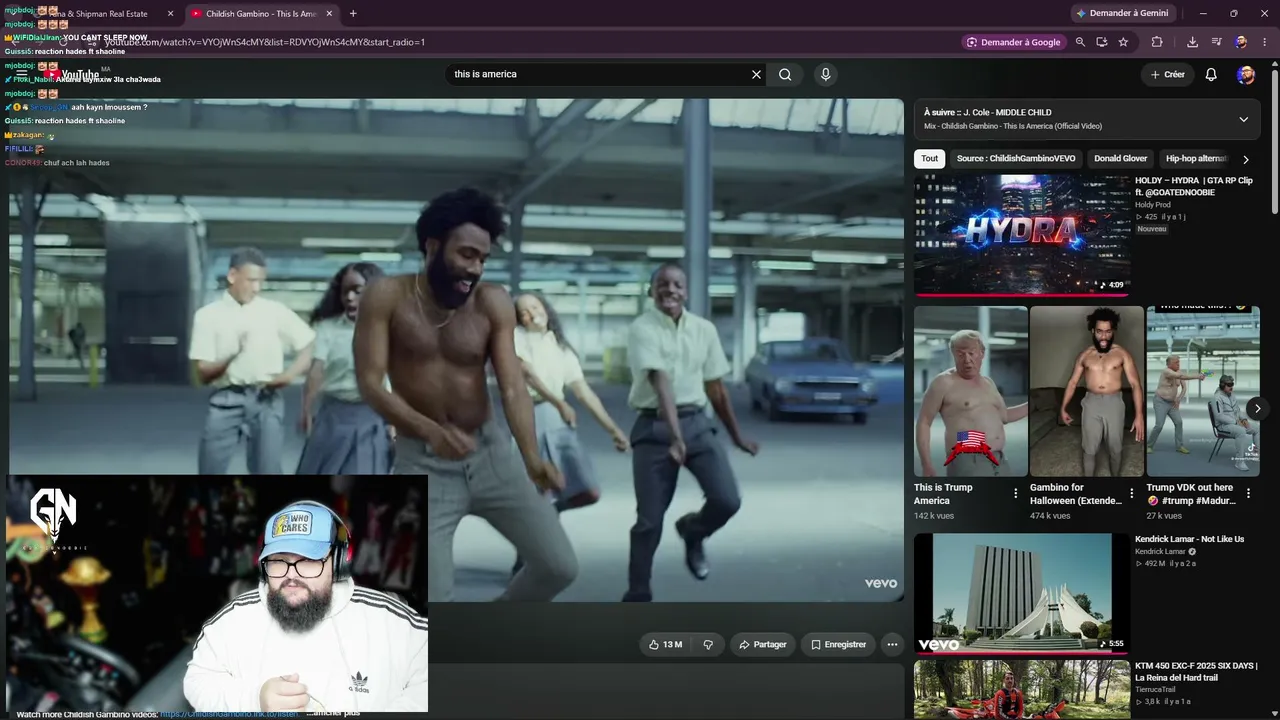Viewport: 1280px width, 720px height.
Task: Open Kendrick Lamar - Not Like Us title
Action: (x=1190, y=539)
